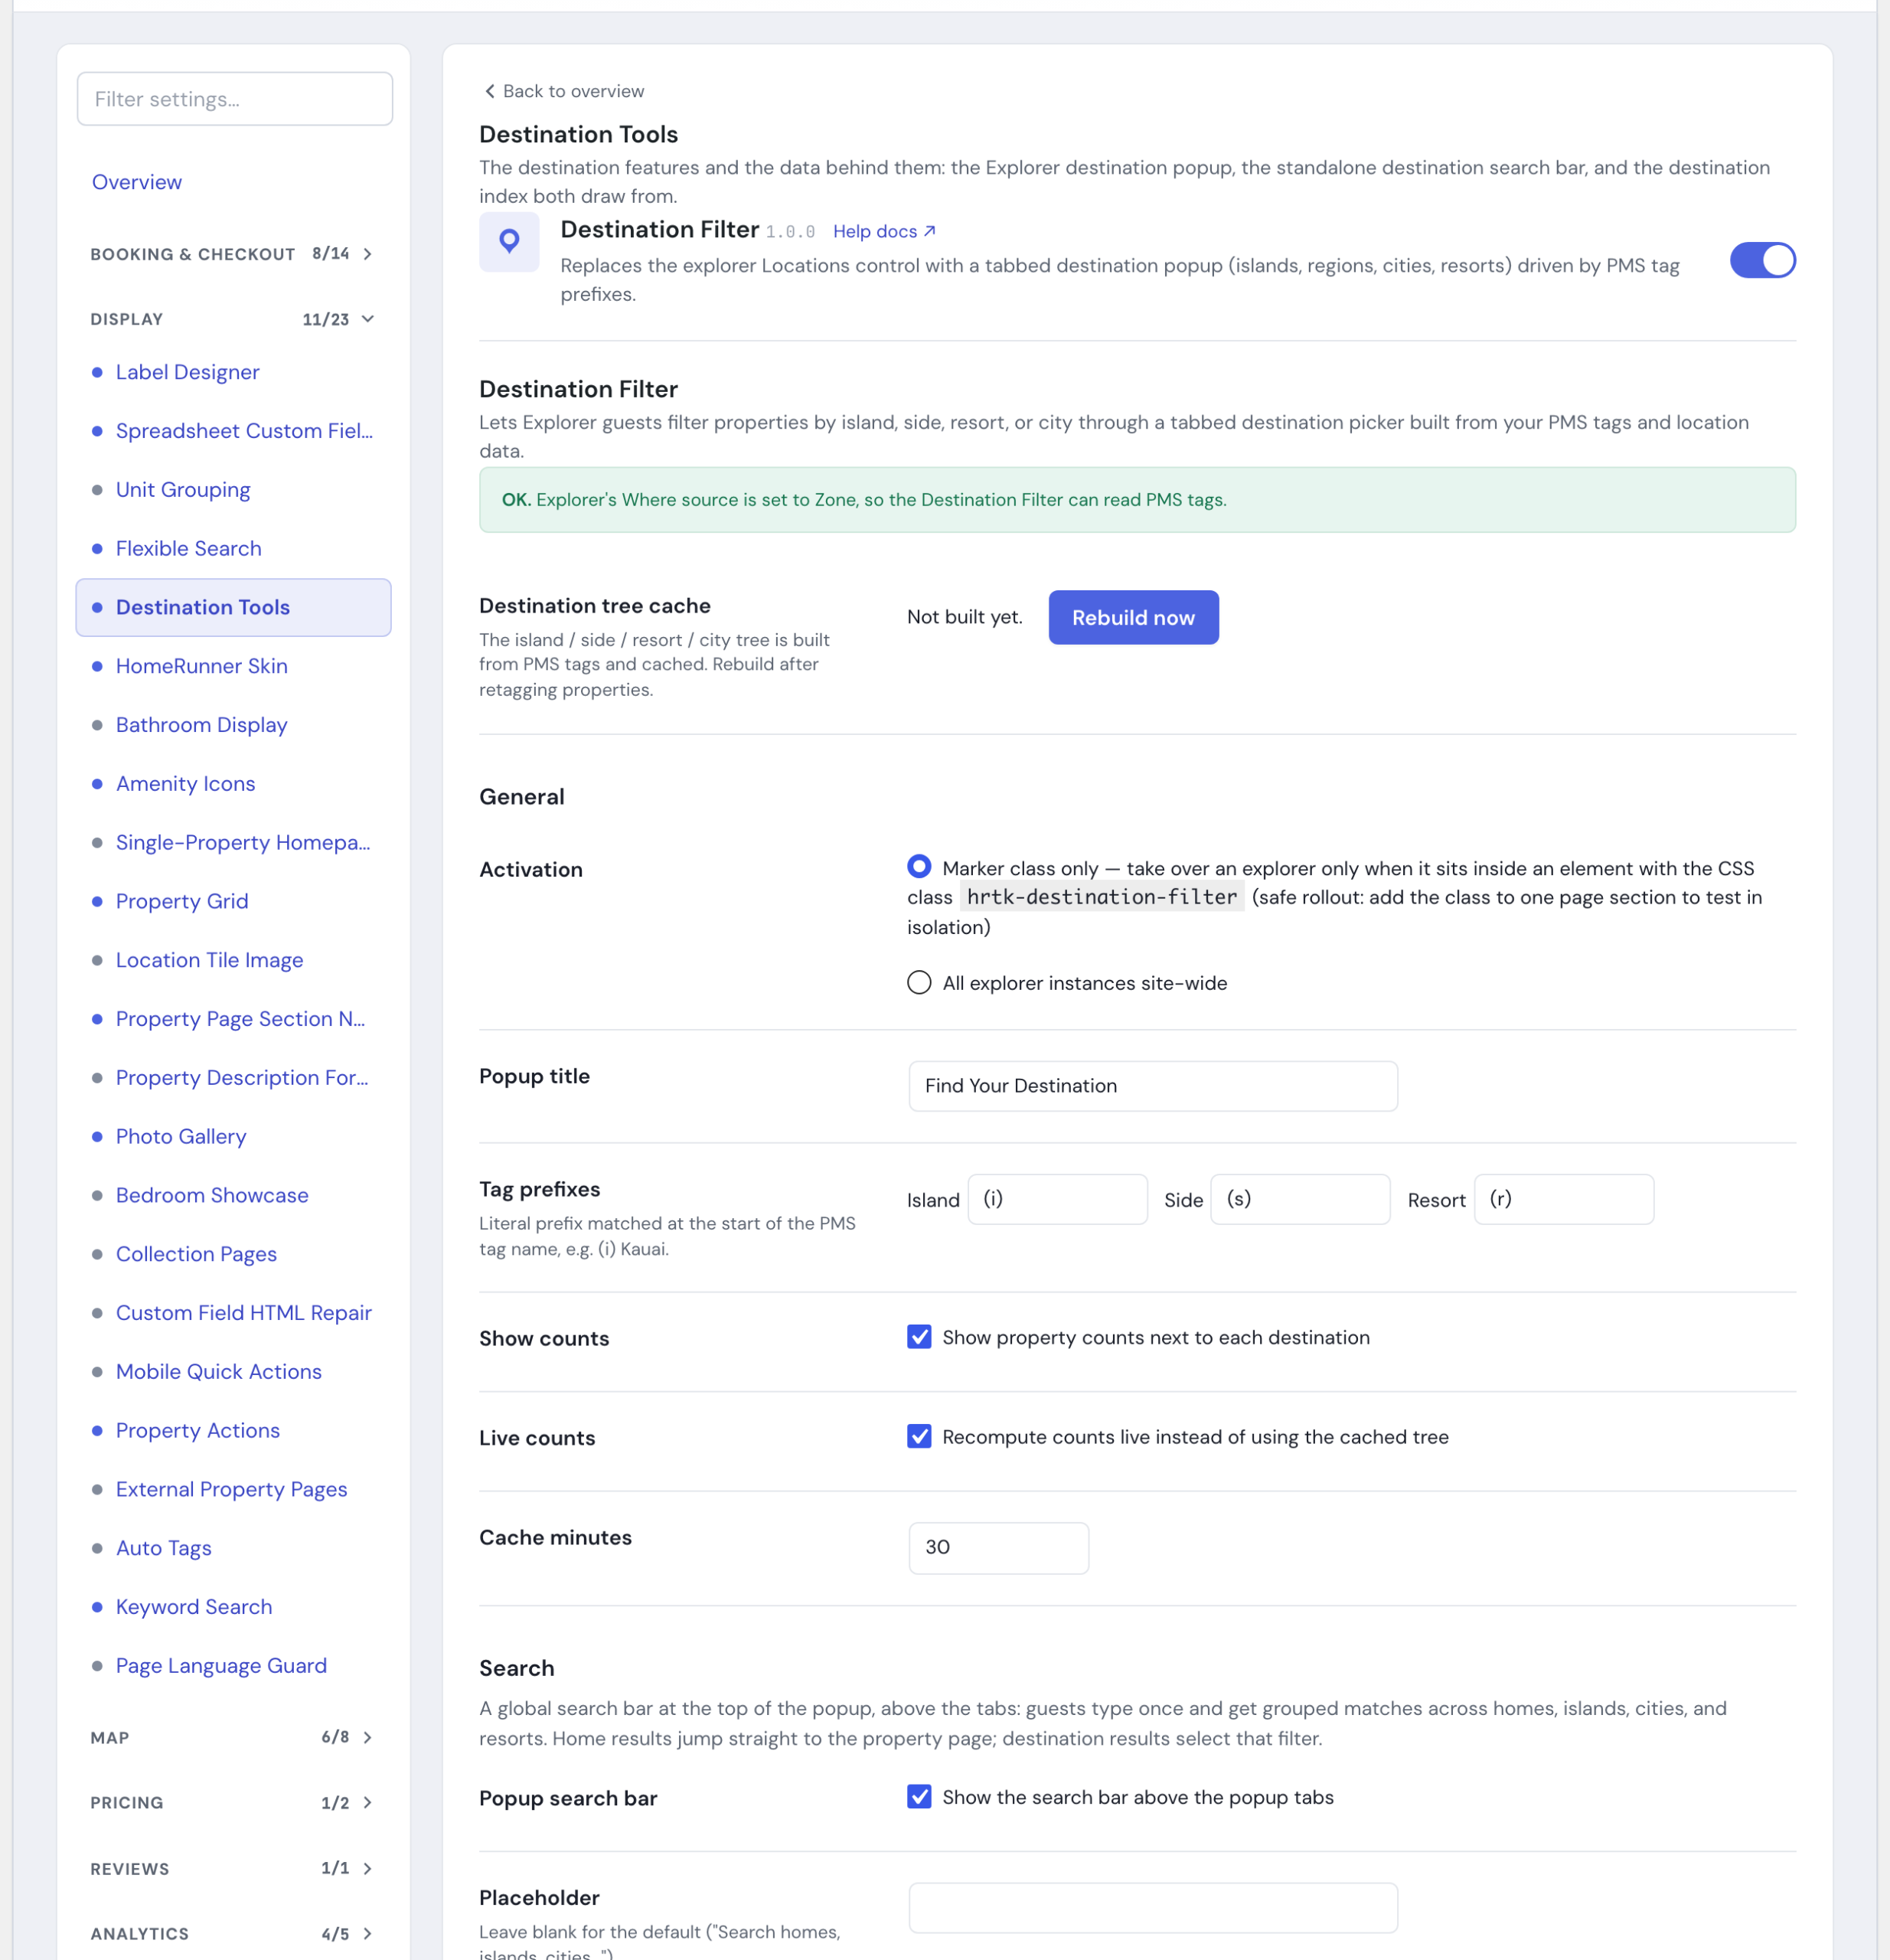Open Bathroom Display settings
This screenshot has width=1890, height=1960.
[x=201, y=724]
